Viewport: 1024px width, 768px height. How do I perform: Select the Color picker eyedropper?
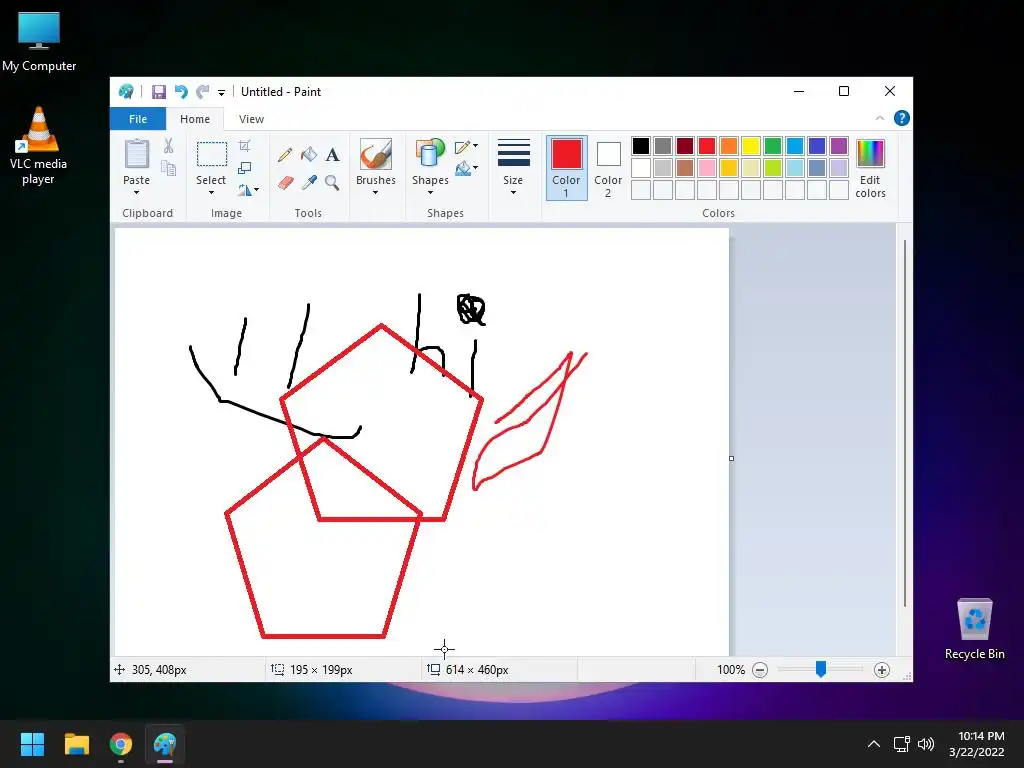coord(309,182)
